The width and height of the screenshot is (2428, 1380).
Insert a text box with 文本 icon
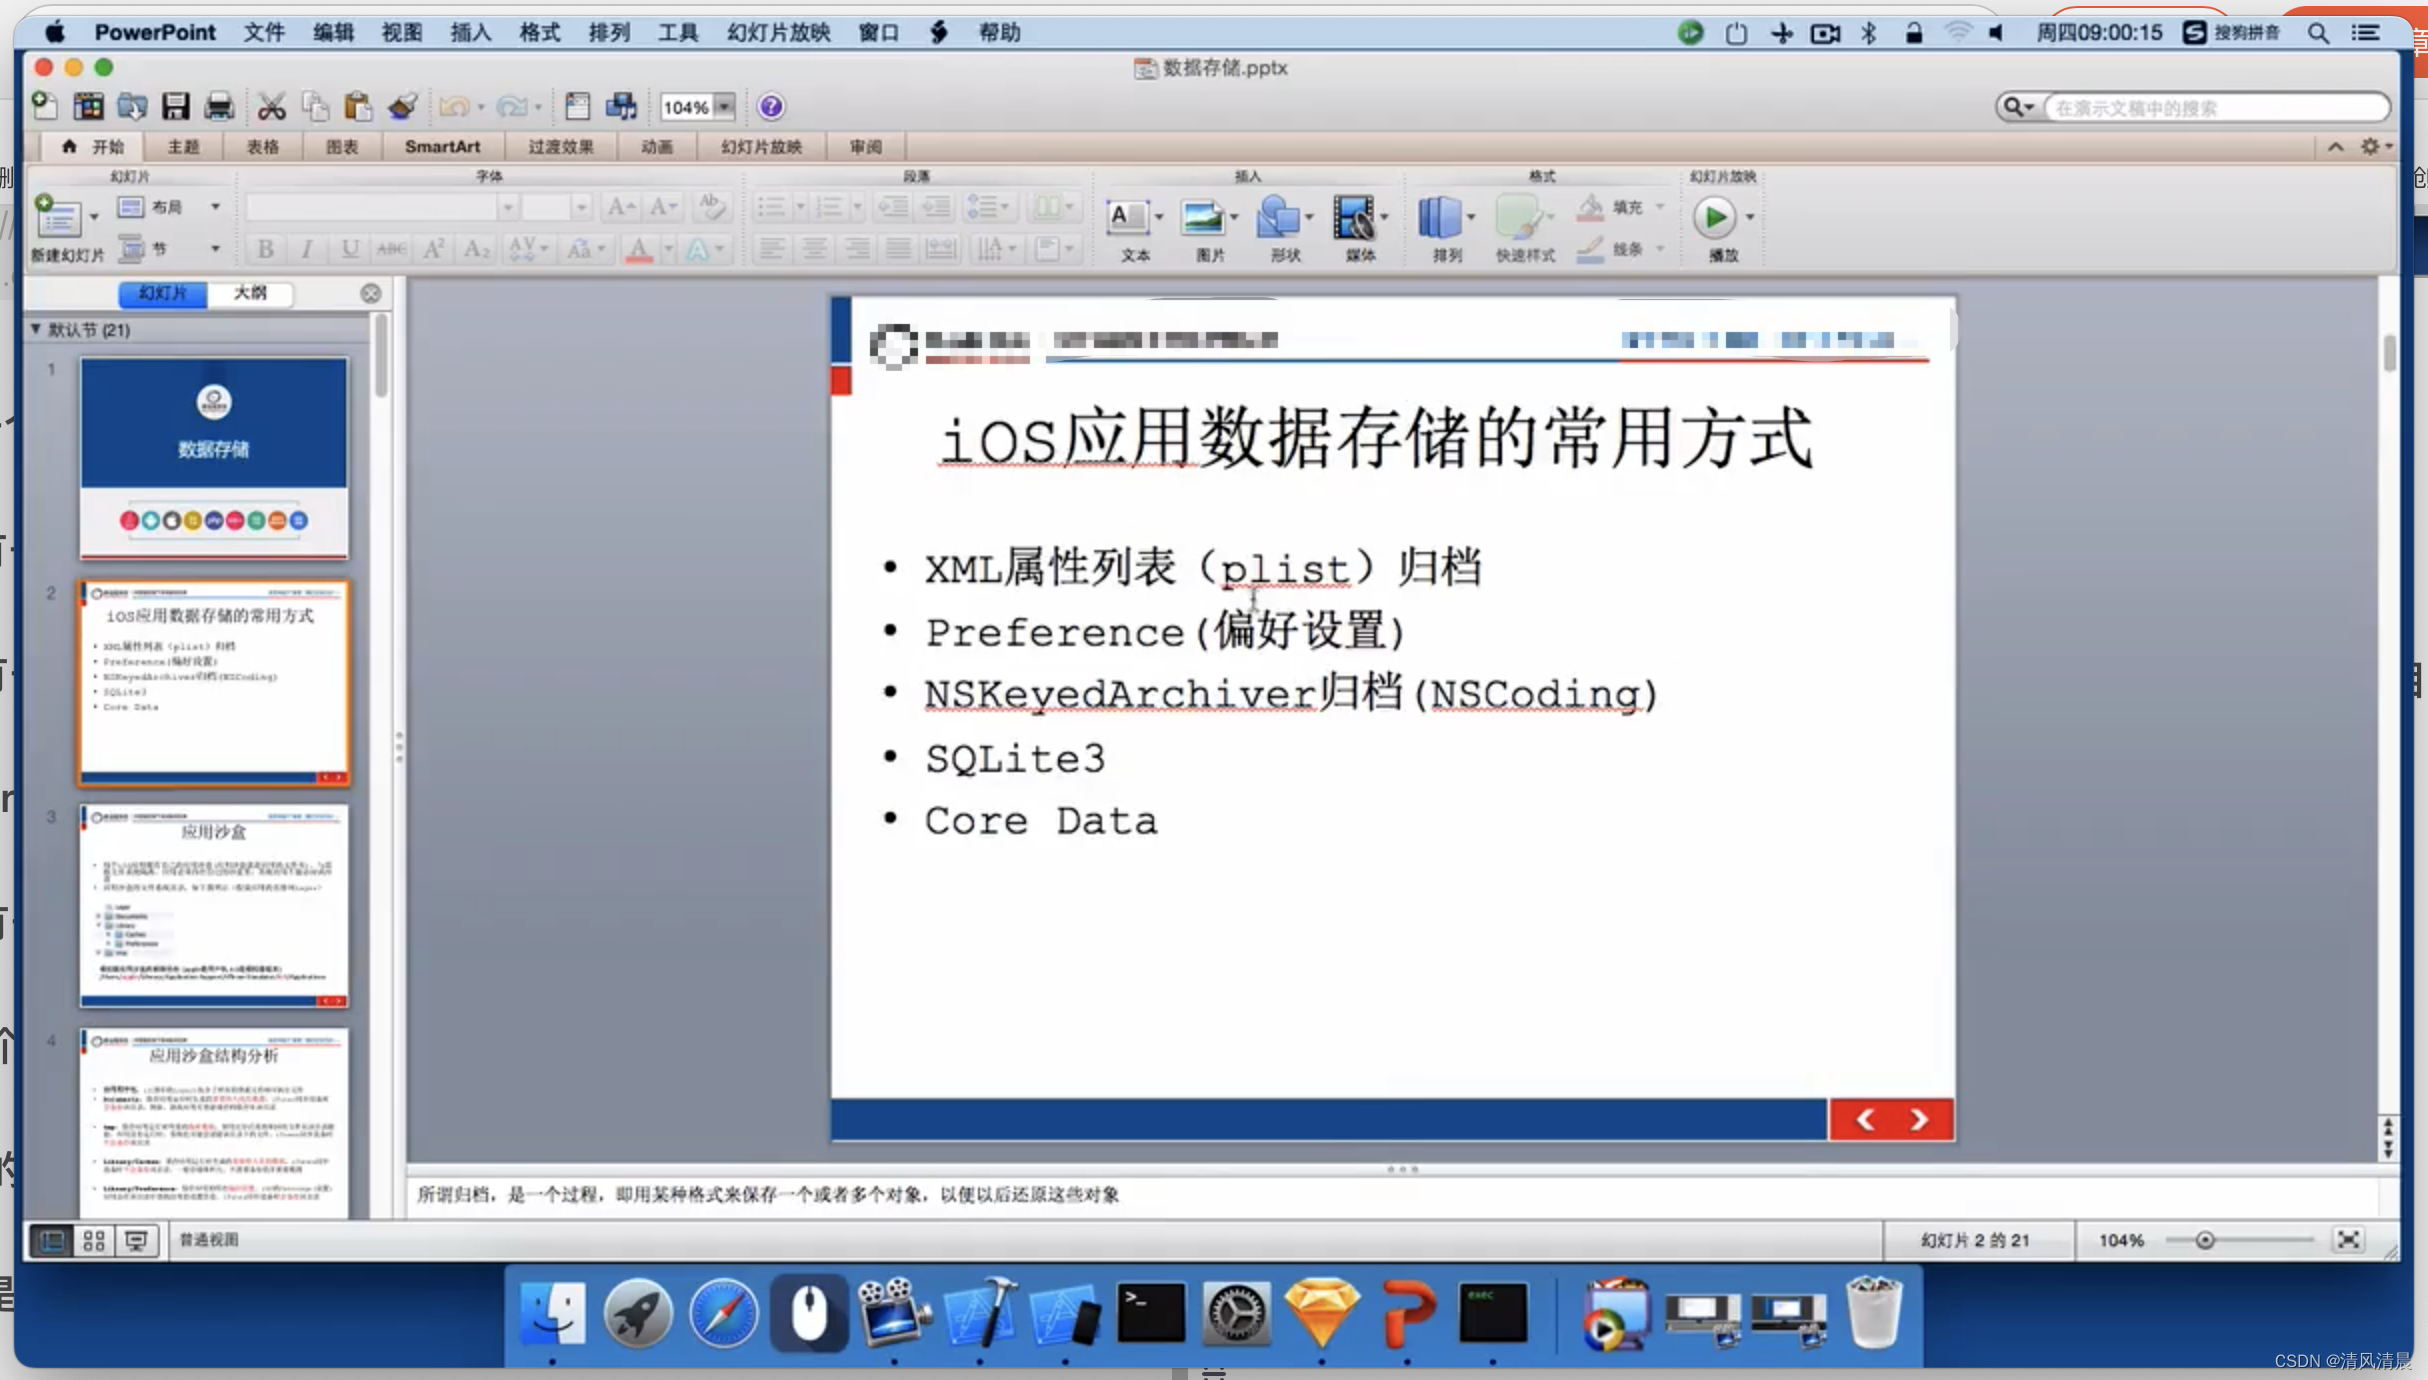tap(1127, 217)
